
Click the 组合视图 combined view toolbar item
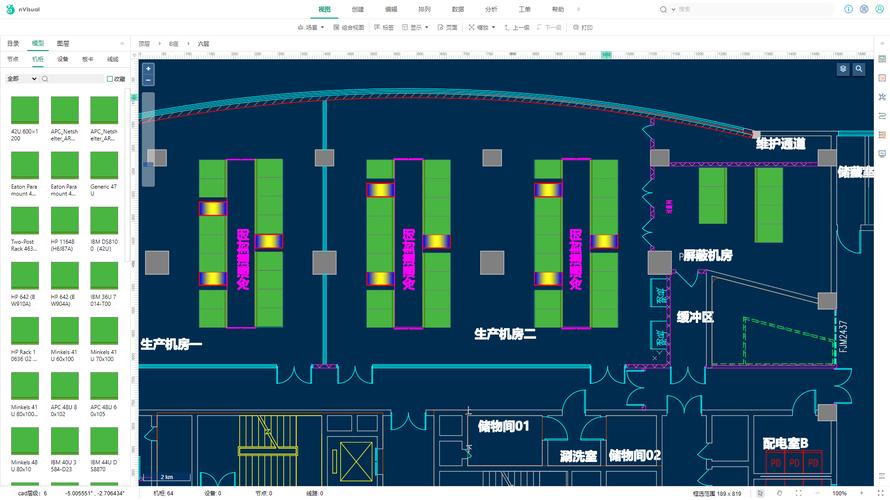349,27
